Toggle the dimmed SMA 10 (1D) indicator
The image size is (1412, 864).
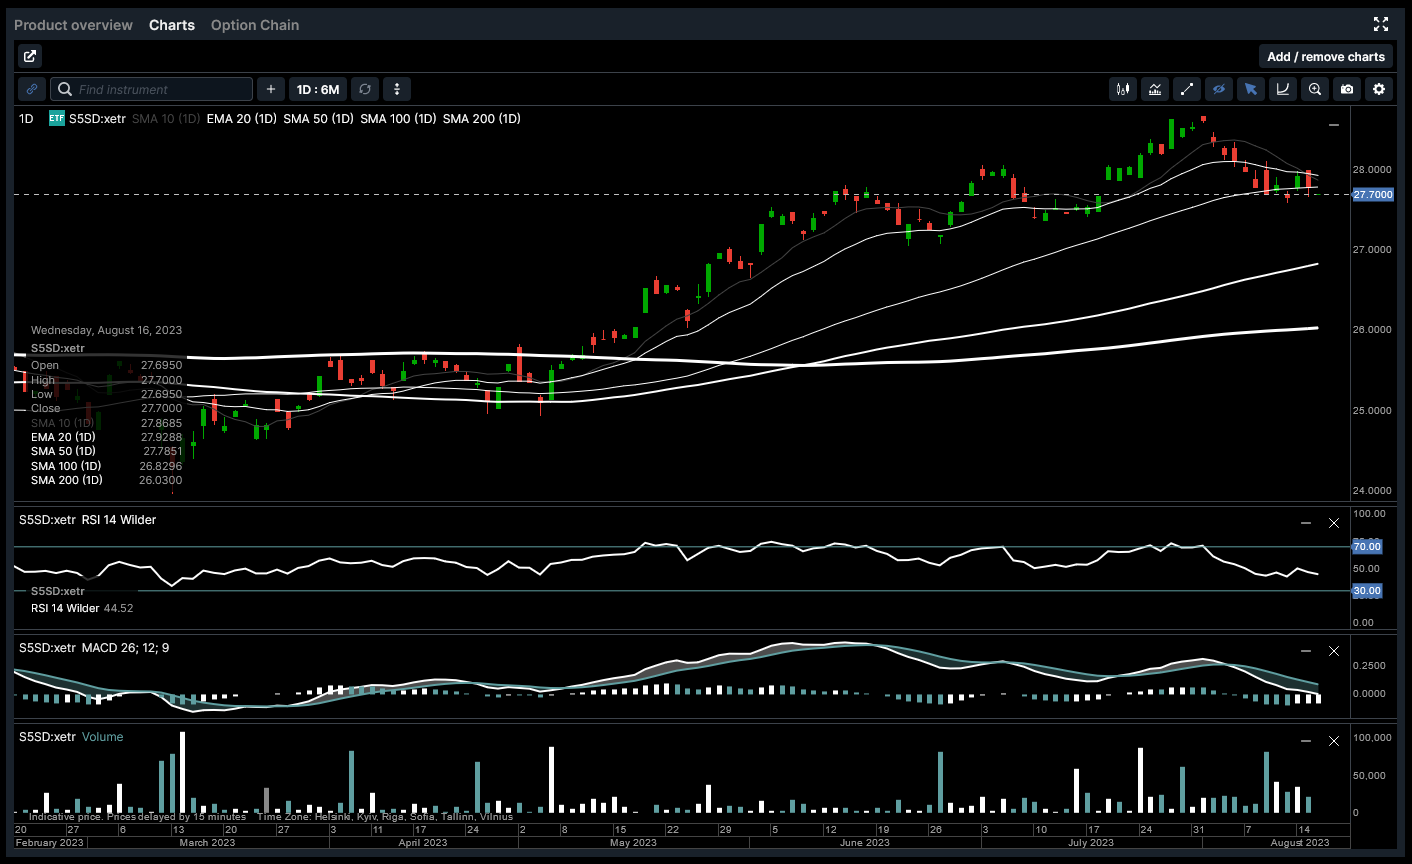pos(166,119)
